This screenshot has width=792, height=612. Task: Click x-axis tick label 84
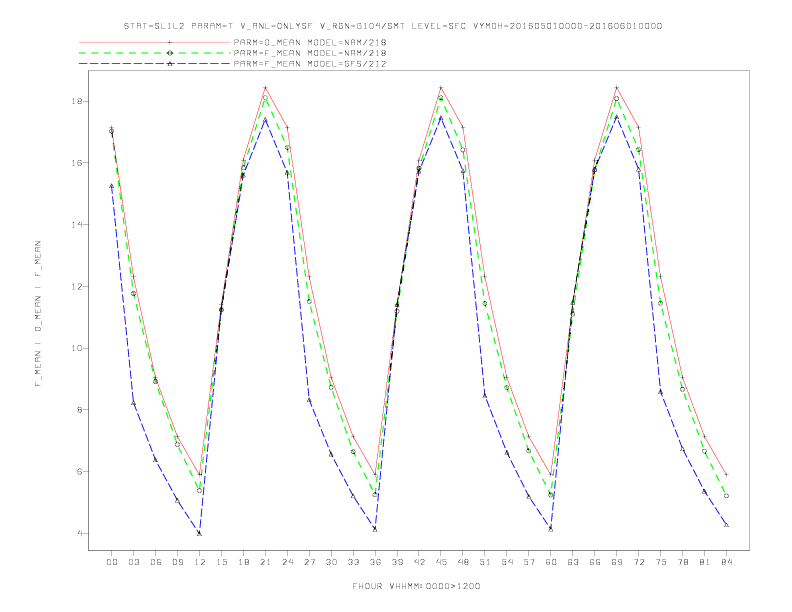tap(726, 562)
